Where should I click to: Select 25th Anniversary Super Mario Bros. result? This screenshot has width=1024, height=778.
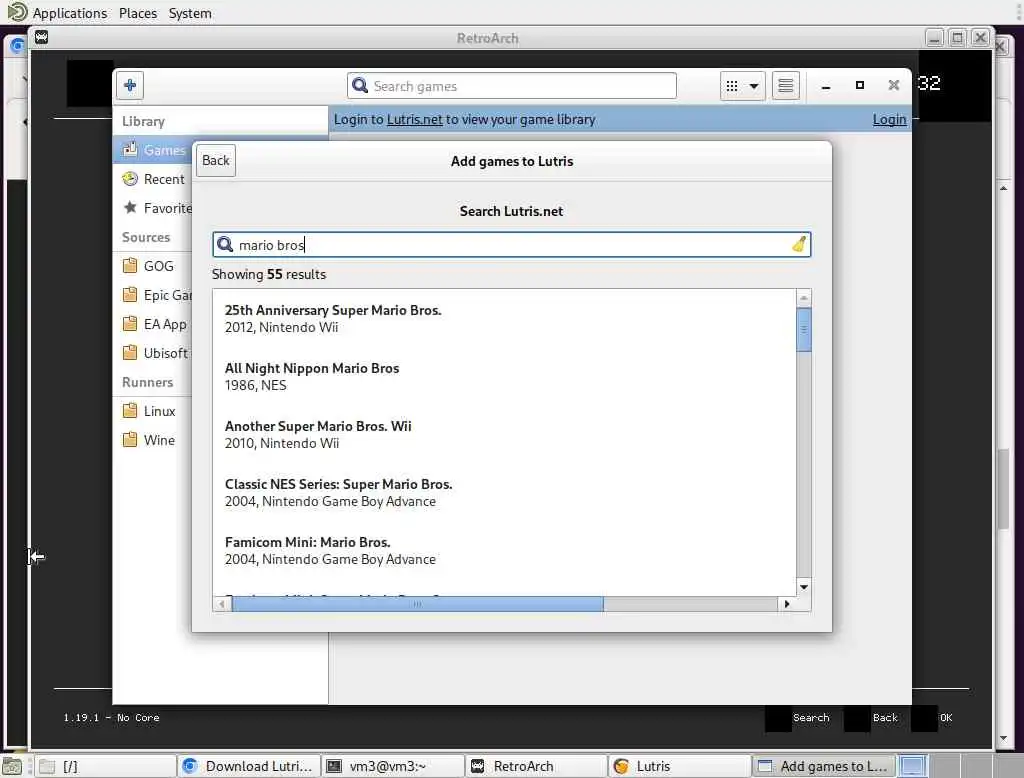pos(504,318)
